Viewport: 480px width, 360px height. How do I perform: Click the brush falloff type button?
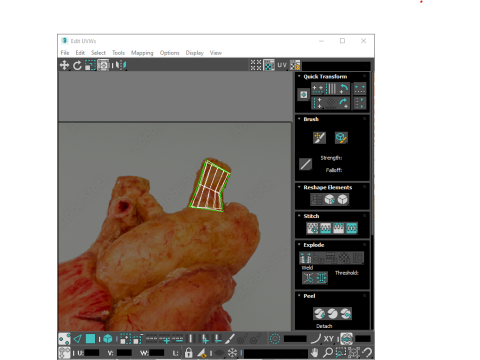click(305, 164)
